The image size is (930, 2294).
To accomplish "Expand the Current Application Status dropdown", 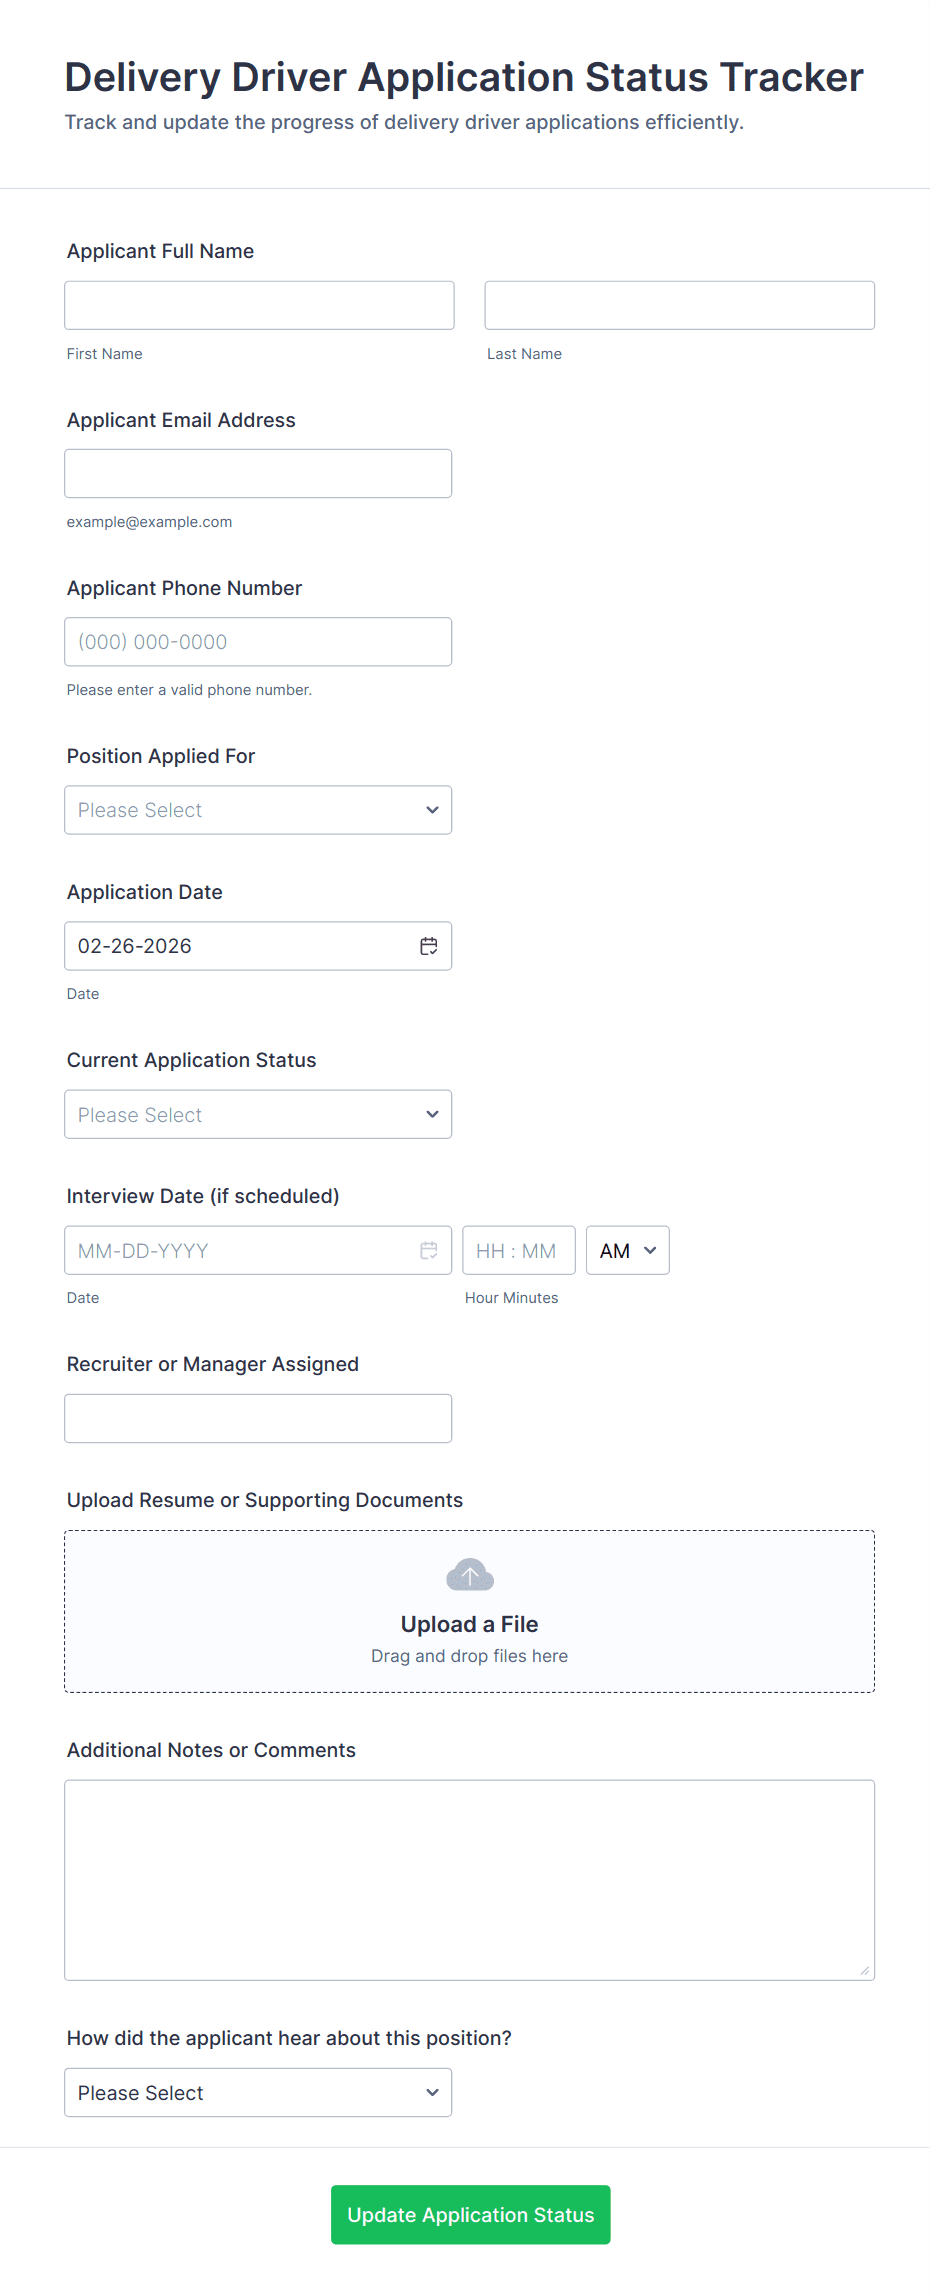I will pos(258,1114).
